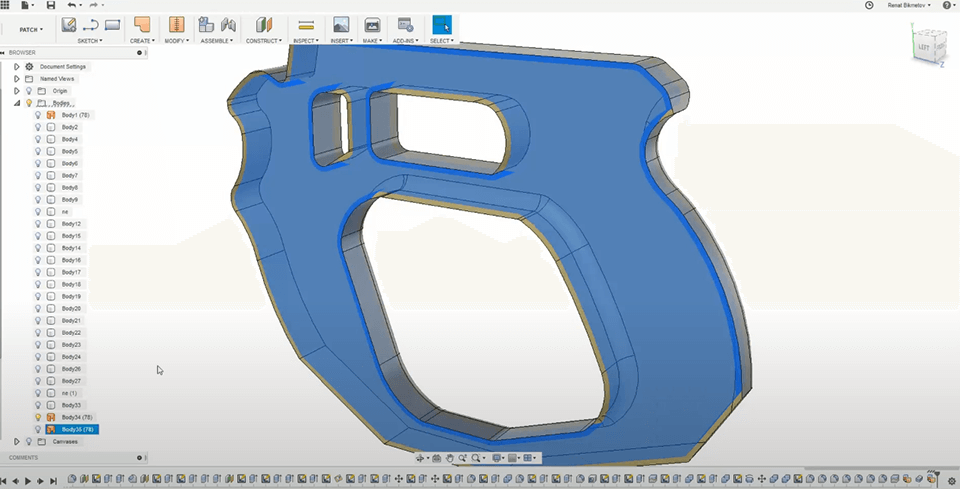Screen dimensions: 960x489
Task: Open the ASSEMBLE menu
Action: click(x=217, y=41)
